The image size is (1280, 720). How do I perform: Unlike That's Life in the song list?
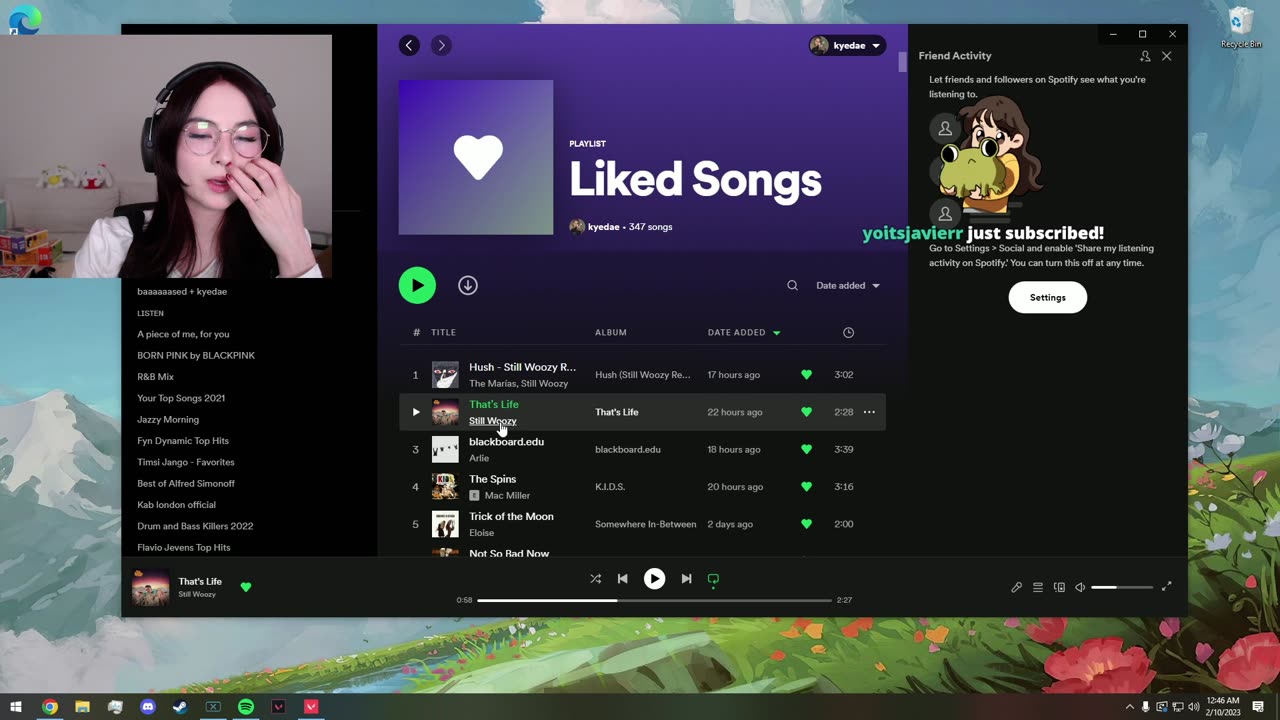(x=806, y=412)
